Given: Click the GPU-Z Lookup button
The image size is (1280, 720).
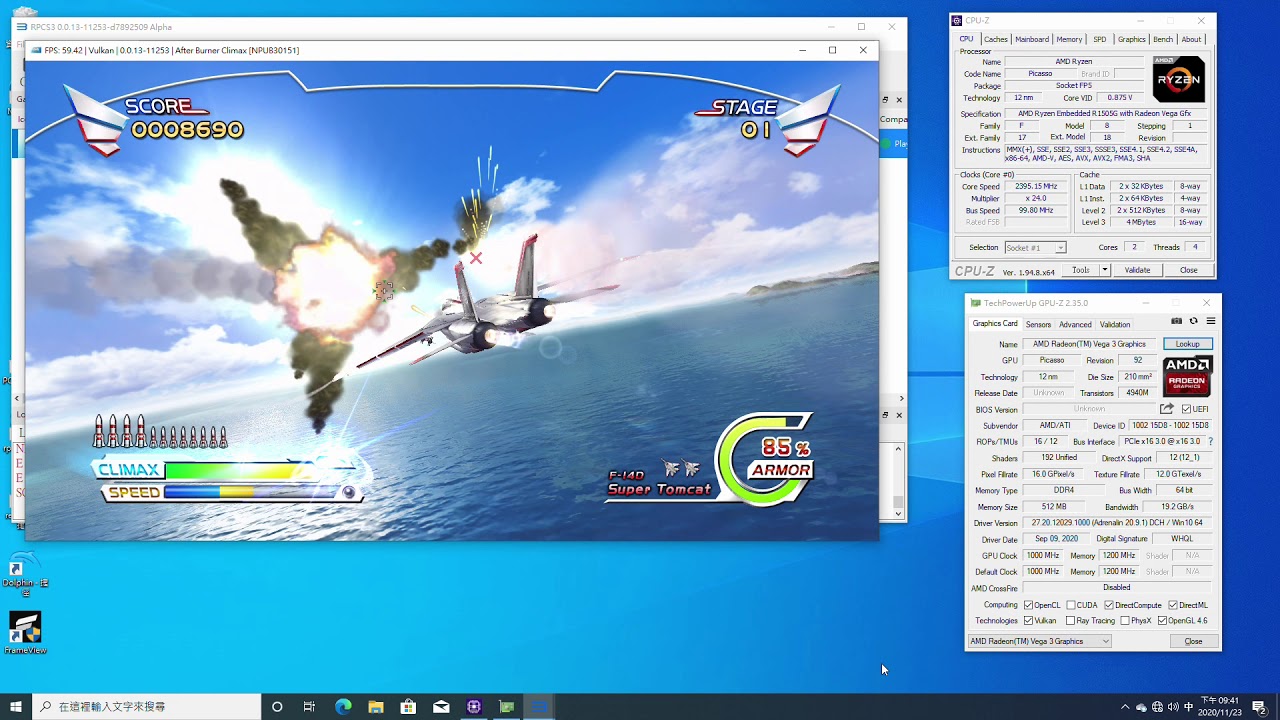Looking at the screenshot, I should (1187, 344).
